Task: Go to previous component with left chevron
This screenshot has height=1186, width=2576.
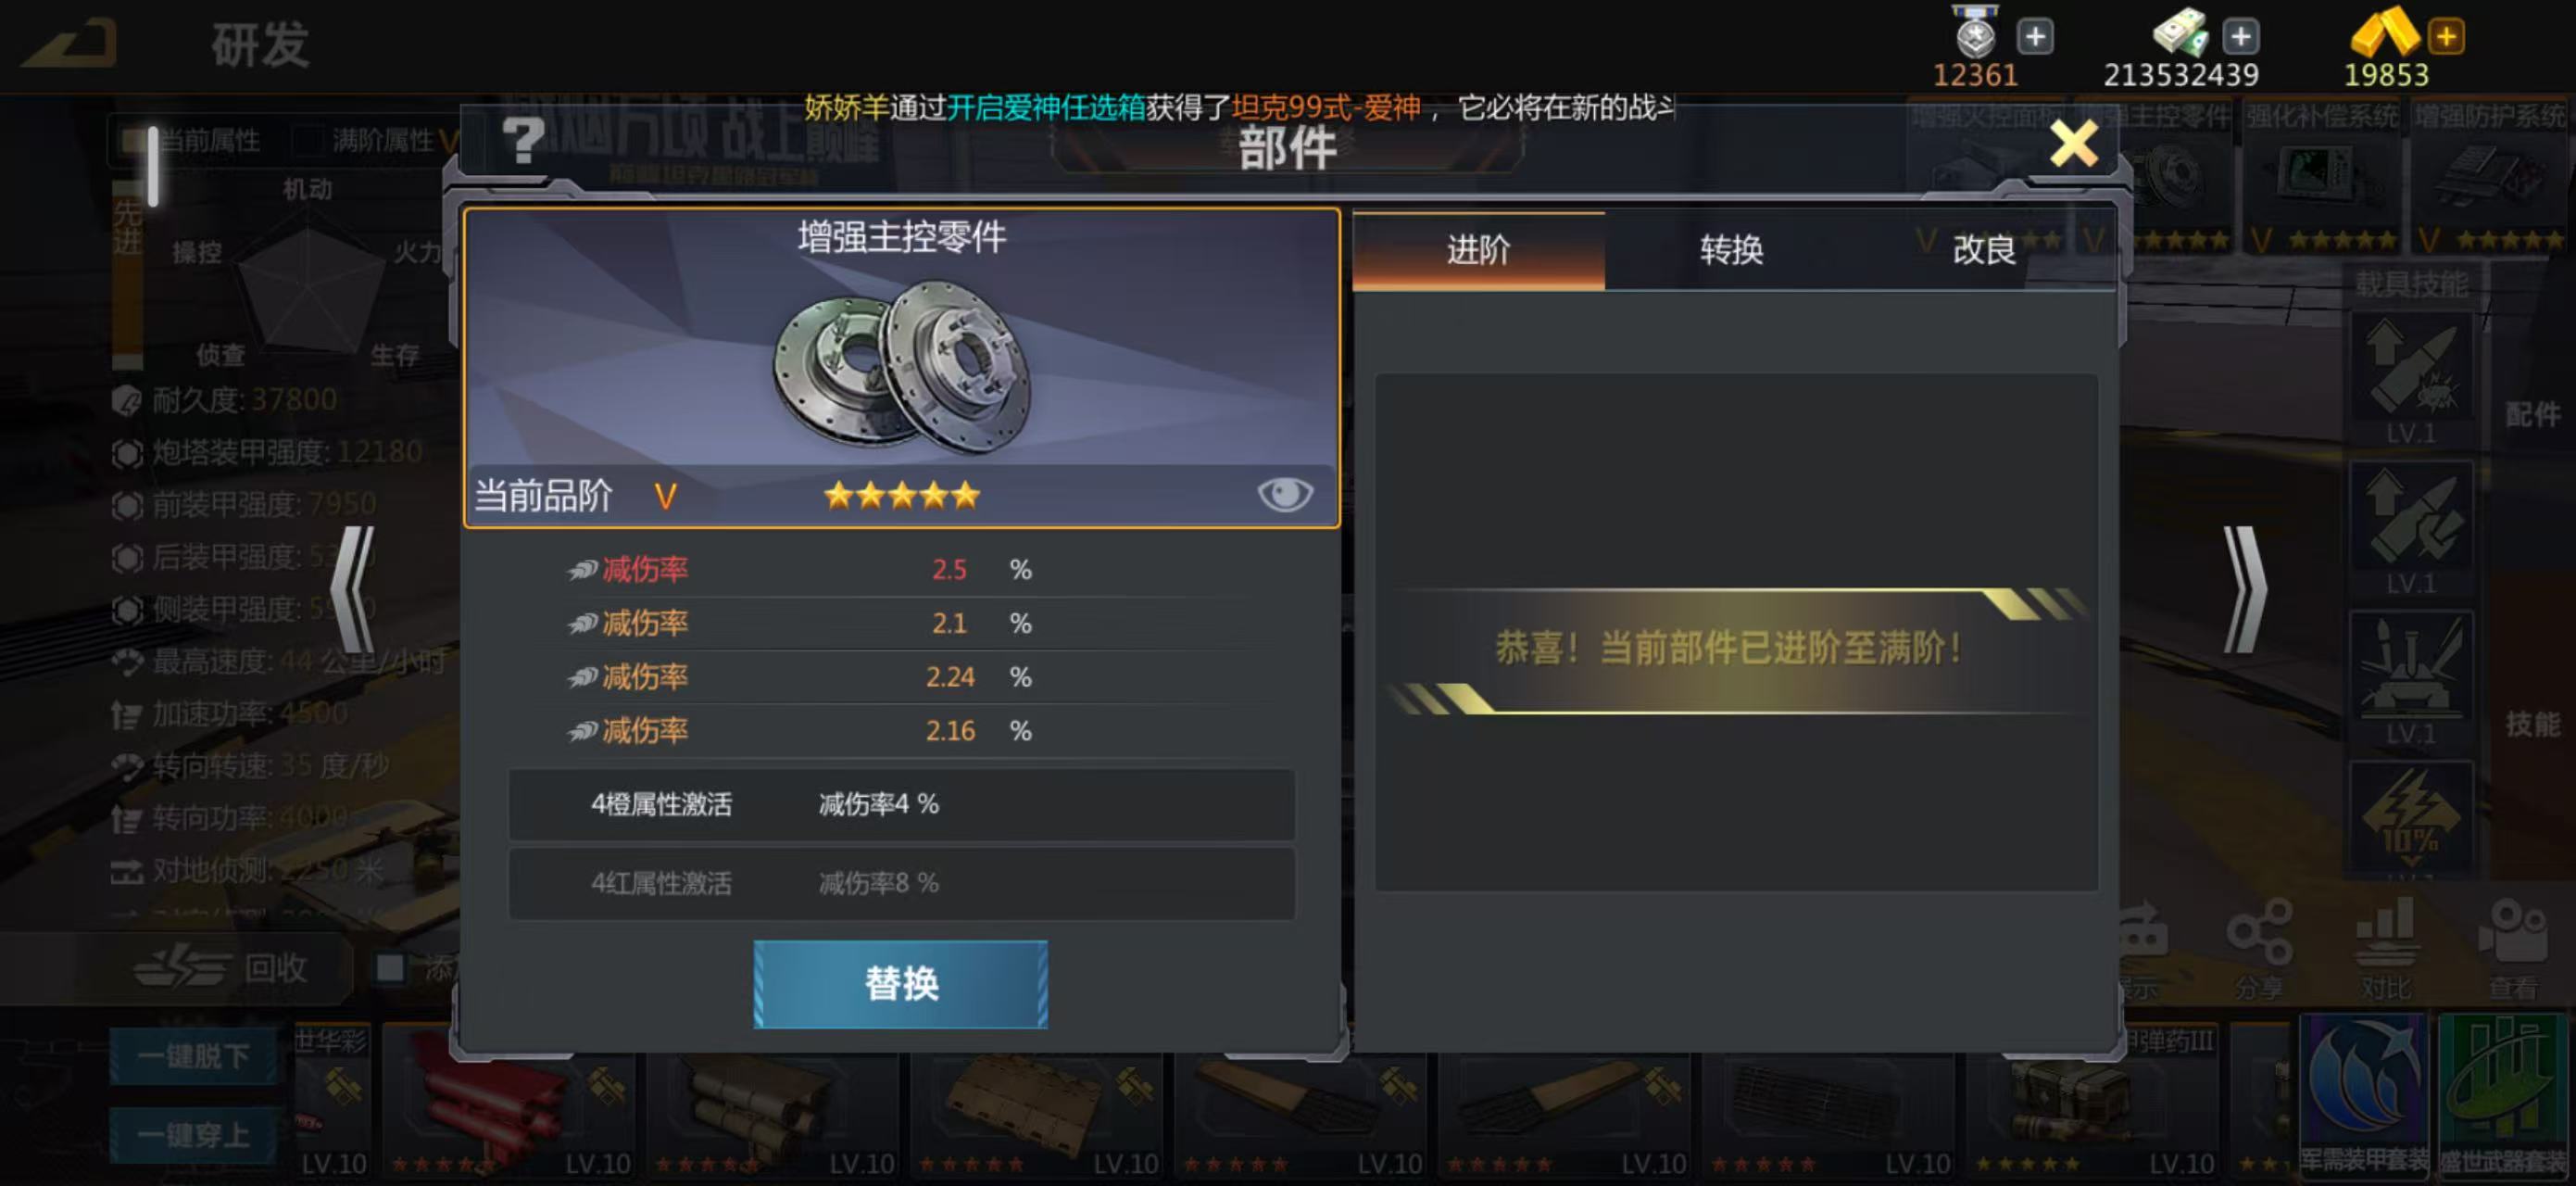Action: 353,590
